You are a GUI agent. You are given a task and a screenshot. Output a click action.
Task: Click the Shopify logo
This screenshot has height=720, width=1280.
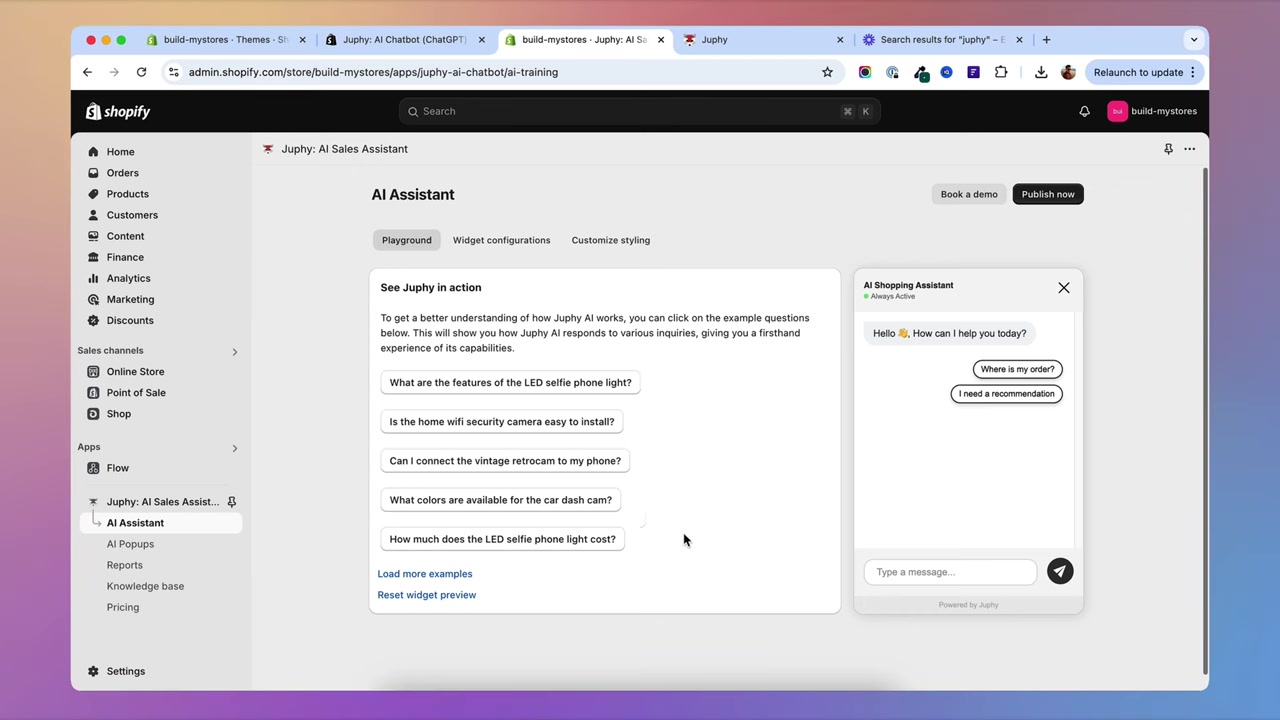(x=118, y=111)
